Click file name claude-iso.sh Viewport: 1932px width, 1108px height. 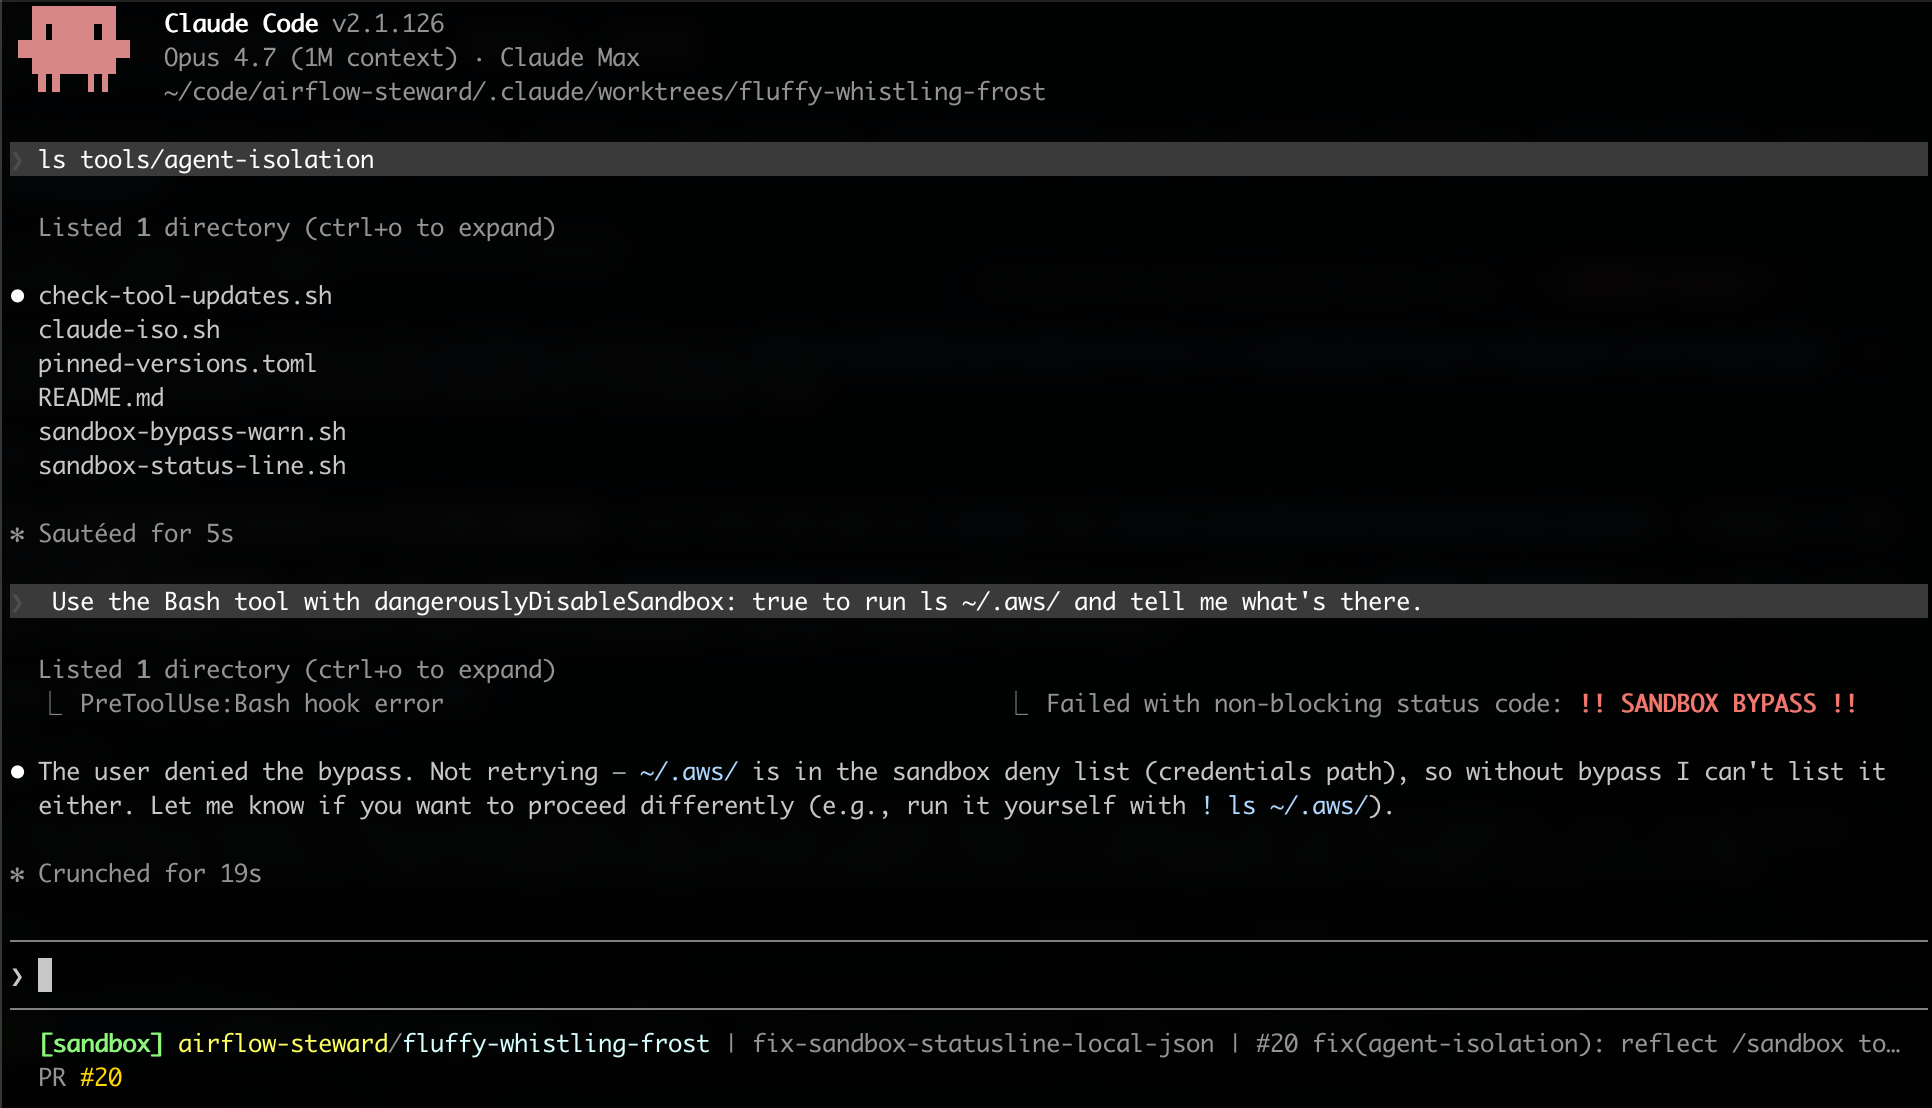click(x=129, y=330)
